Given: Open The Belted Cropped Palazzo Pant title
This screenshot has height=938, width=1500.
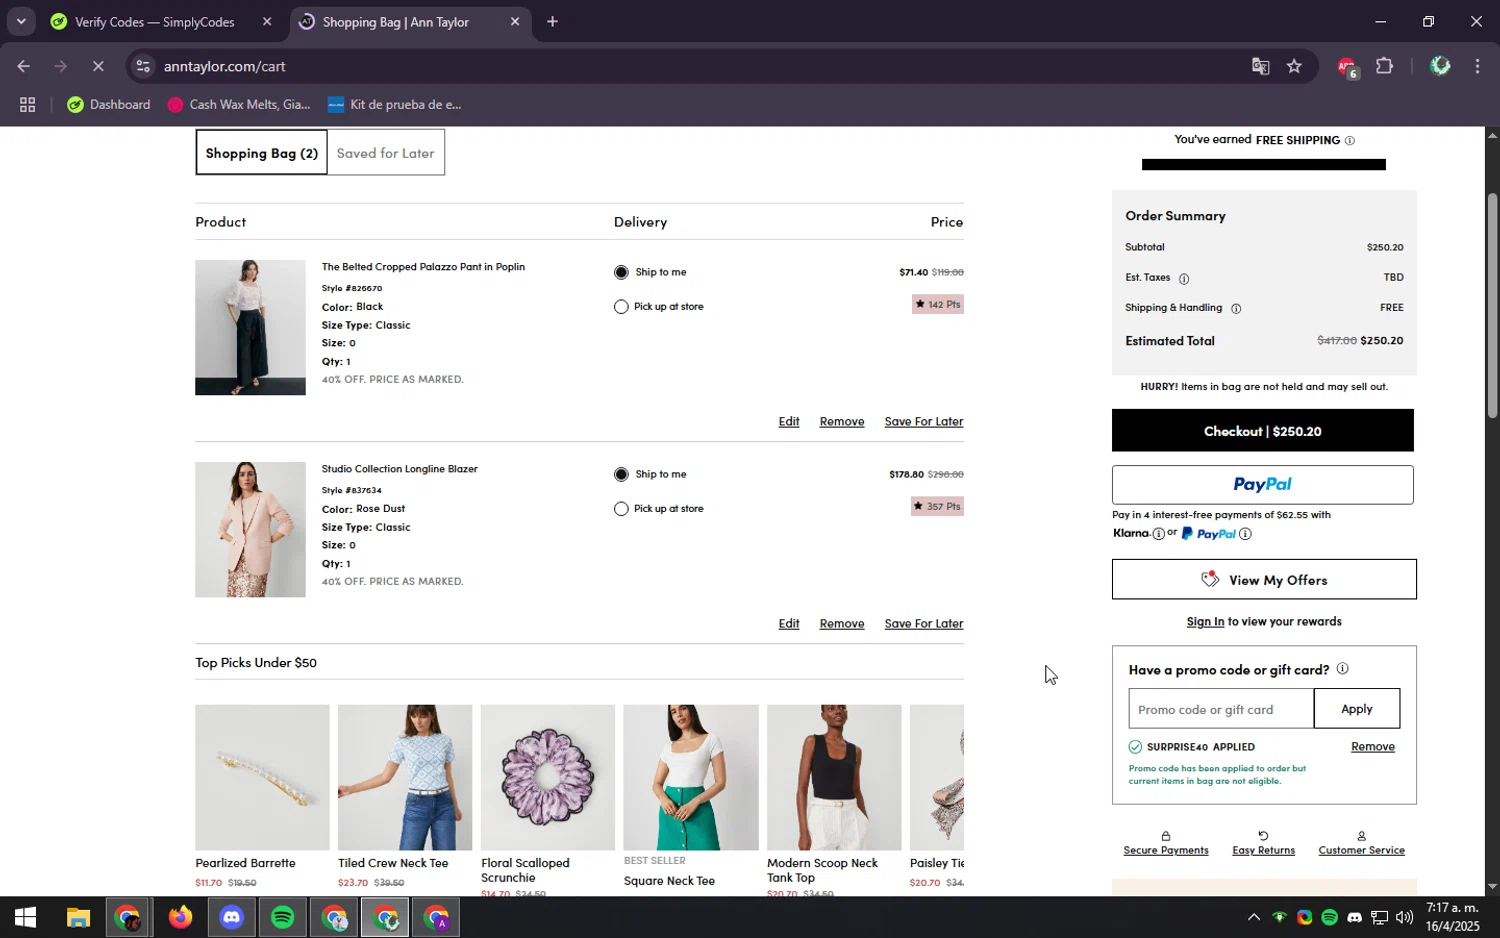Looking at the screenshot, I should pyautogui.click(x=423, y=267).
